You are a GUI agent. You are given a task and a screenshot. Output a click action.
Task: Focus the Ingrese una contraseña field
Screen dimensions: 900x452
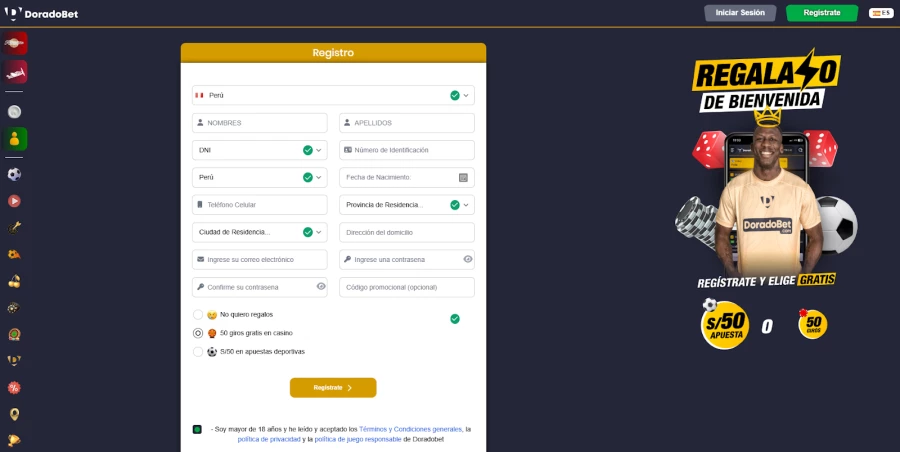coord(407,260)
